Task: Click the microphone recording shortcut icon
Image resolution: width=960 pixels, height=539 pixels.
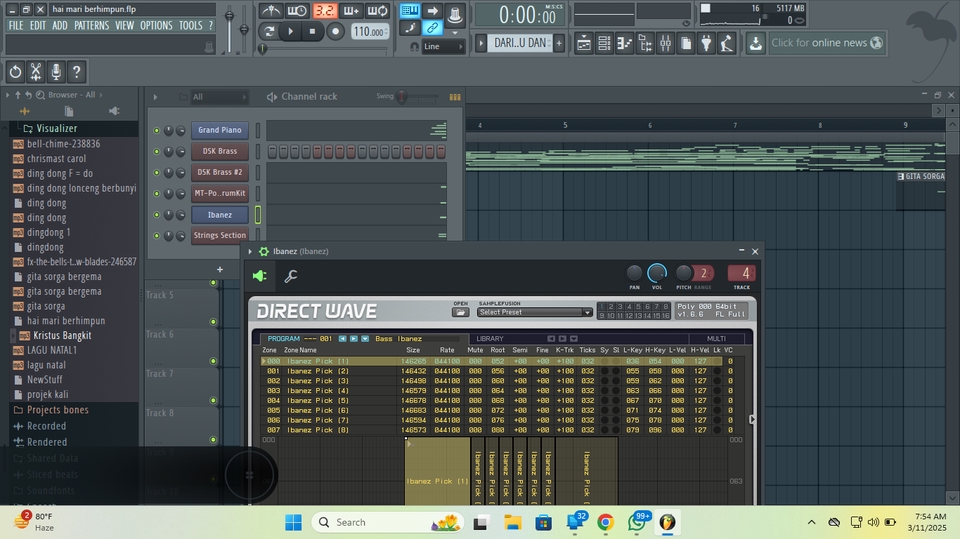Action: click(x=56, y=72)
